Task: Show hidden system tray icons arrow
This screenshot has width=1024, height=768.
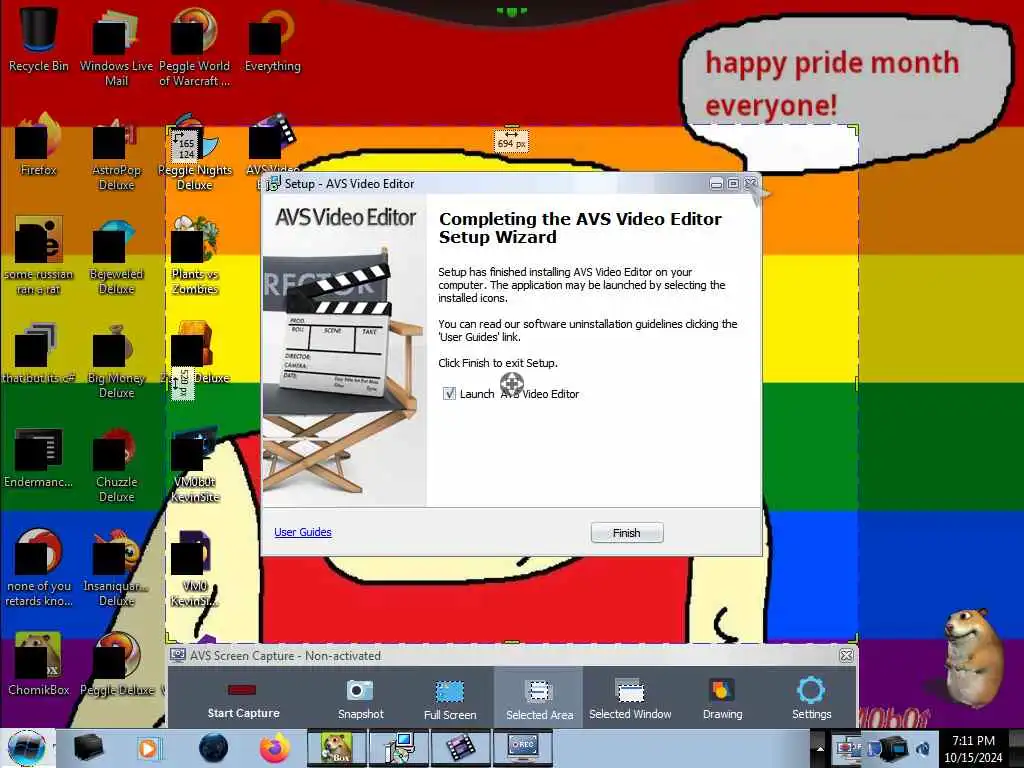Action: click(x=820, y=748)
